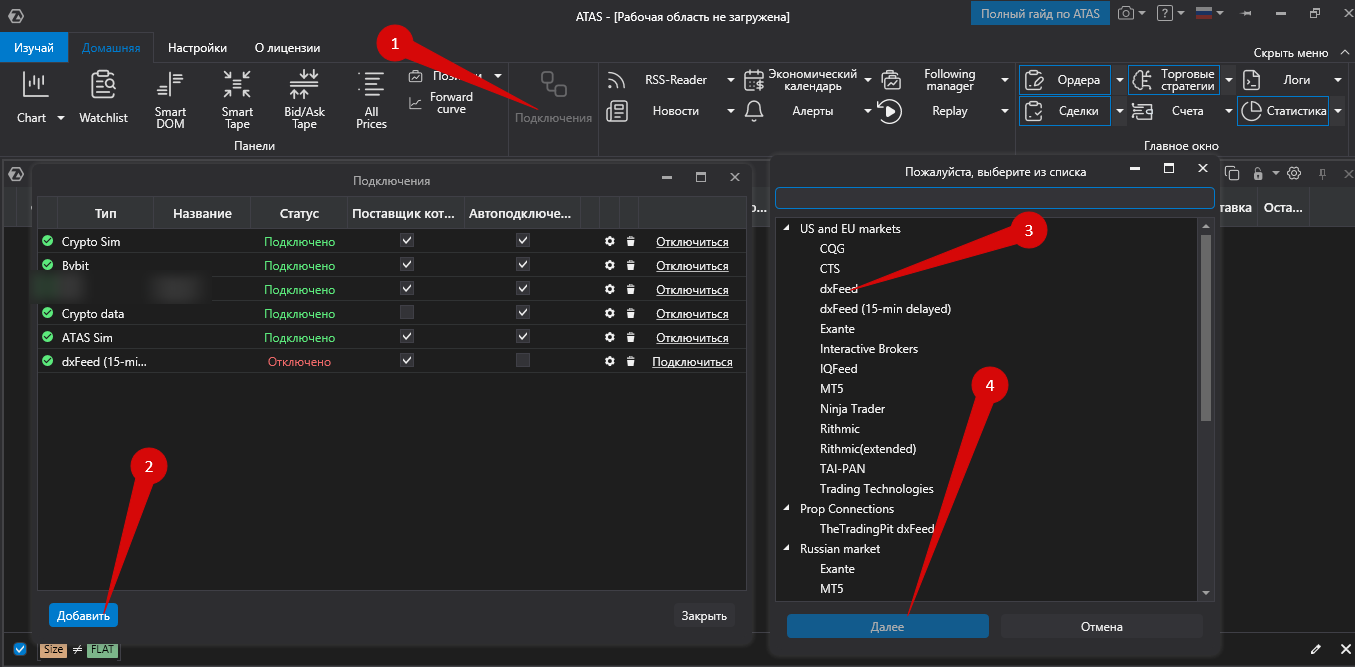The height and width of the screenshot is (667, 1355).
Task: Toggle quote provider checkbox for ATAS Sim
Action: [x=406, y=337]
